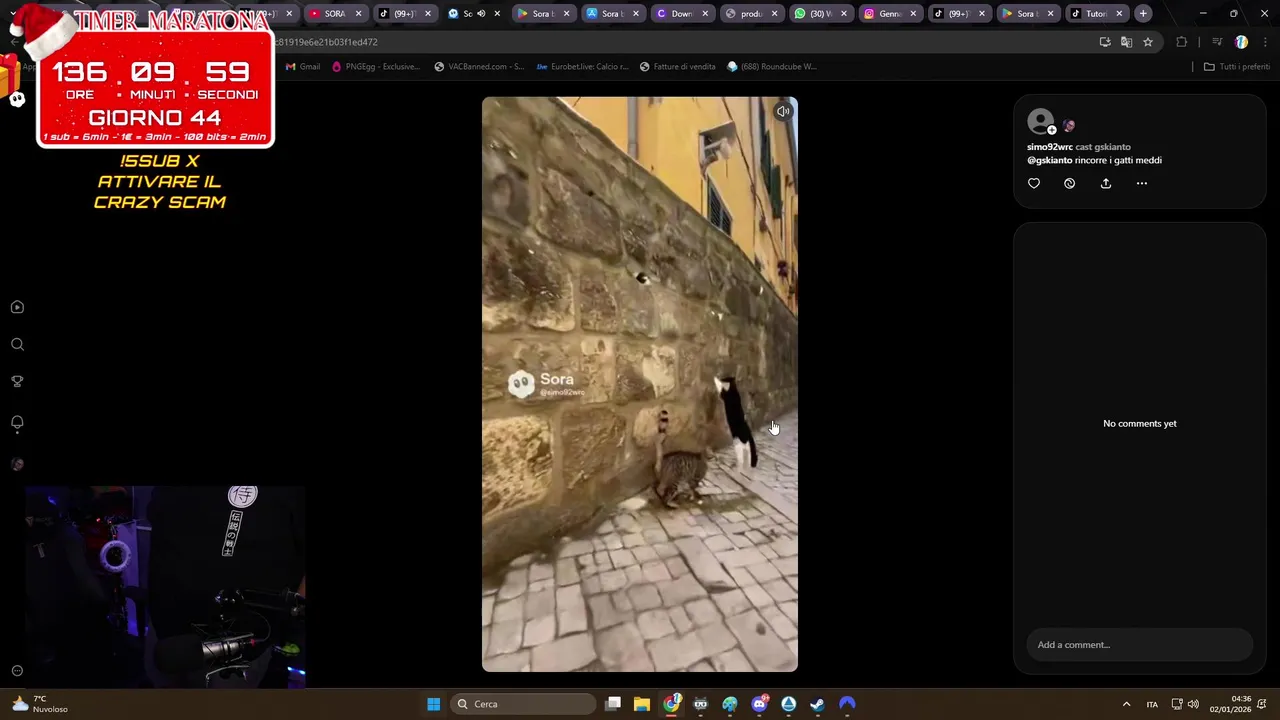Open the Sora sidebar notifications bell

(x=17, y=423)
